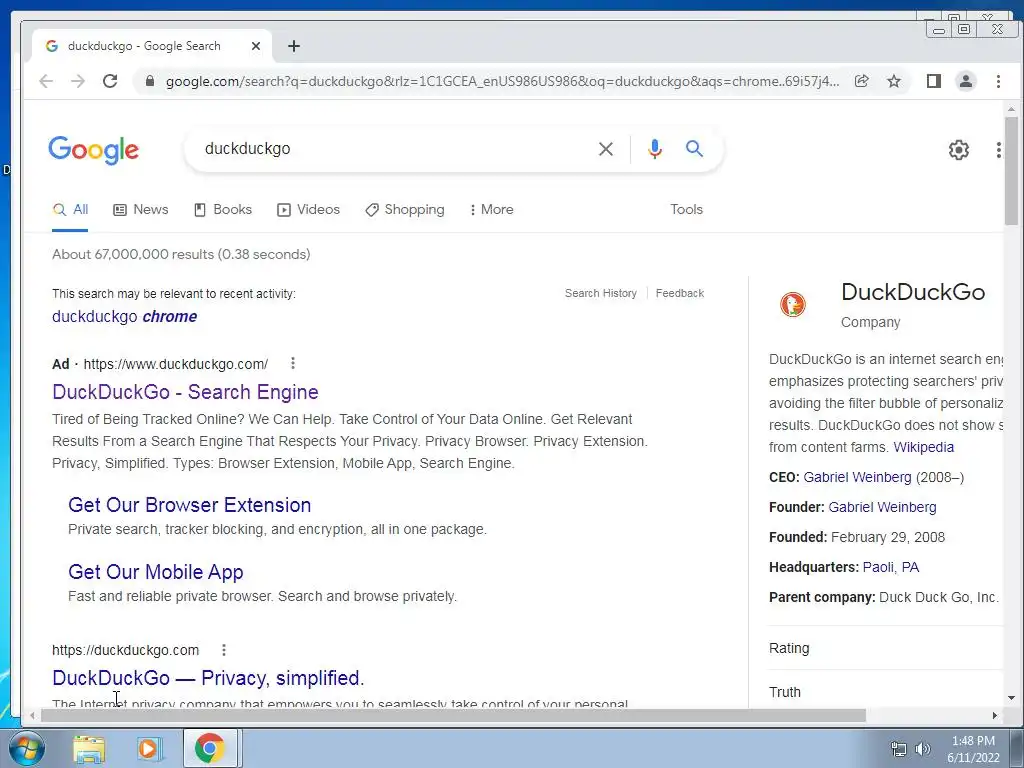Open the Windows Start menu orb
The height and width of the screenshot is (768, 1024).
tap(27, 748)
